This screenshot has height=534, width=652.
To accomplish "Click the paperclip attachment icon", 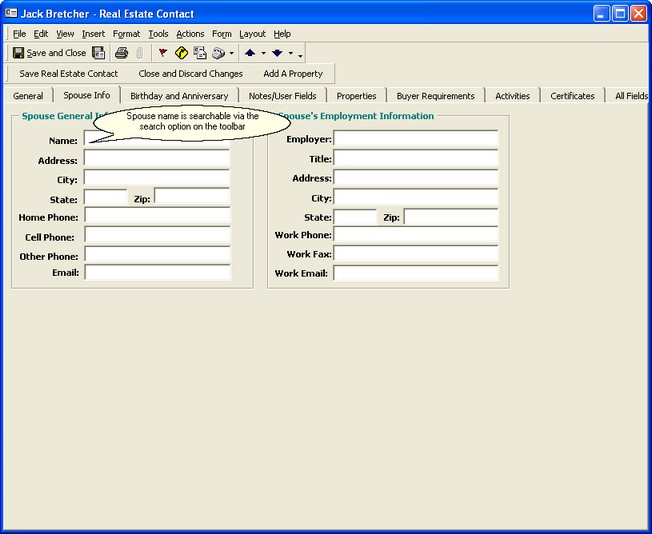I will pos(139,53).
